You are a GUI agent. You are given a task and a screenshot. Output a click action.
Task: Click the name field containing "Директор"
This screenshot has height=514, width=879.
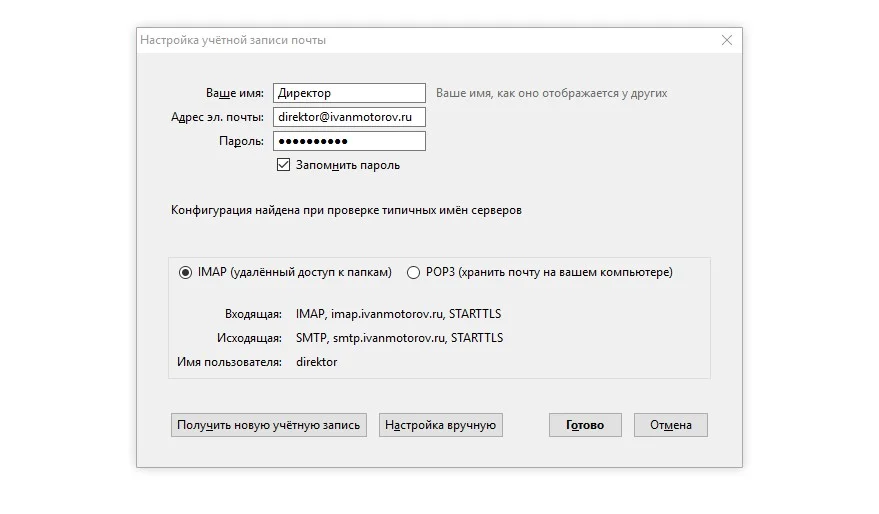point(348,93)
